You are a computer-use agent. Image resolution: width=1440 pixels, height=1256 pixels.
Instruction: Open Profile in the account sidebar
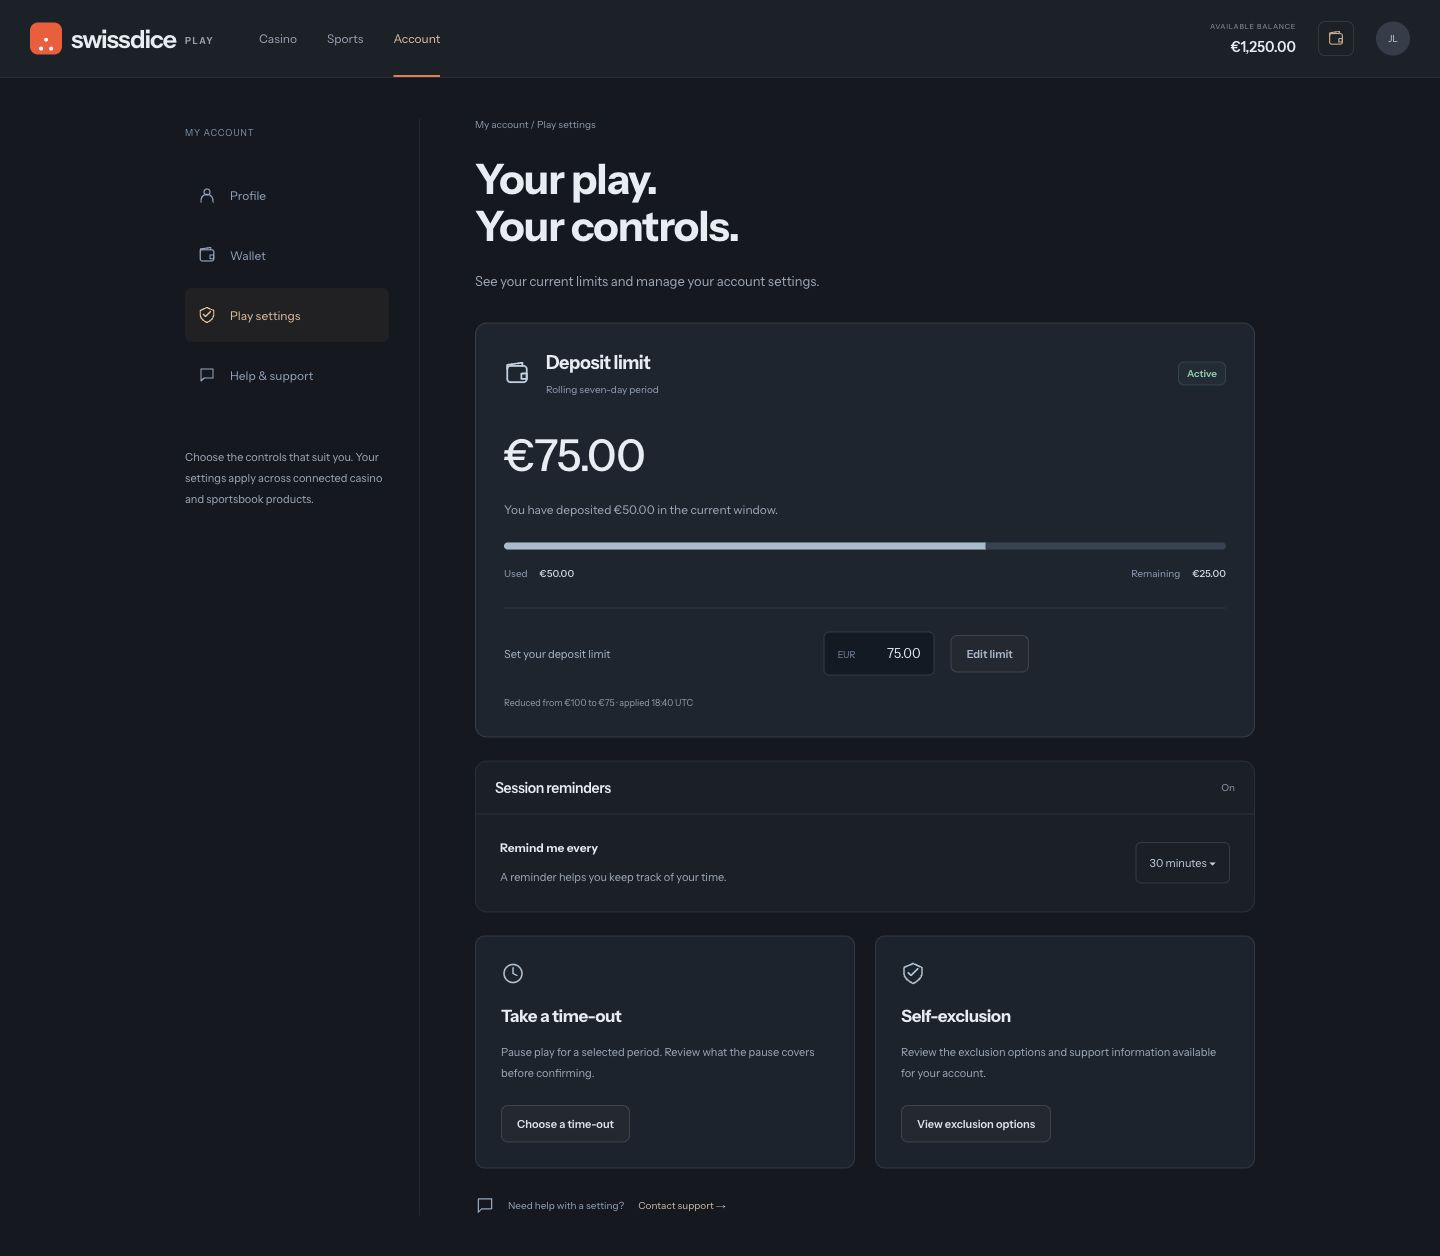[x=287, y=195]
